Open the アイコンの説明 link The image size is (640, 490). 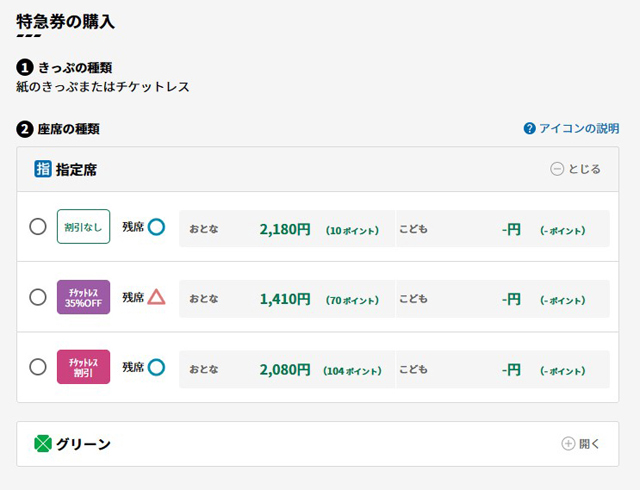[x=579, y=129]
